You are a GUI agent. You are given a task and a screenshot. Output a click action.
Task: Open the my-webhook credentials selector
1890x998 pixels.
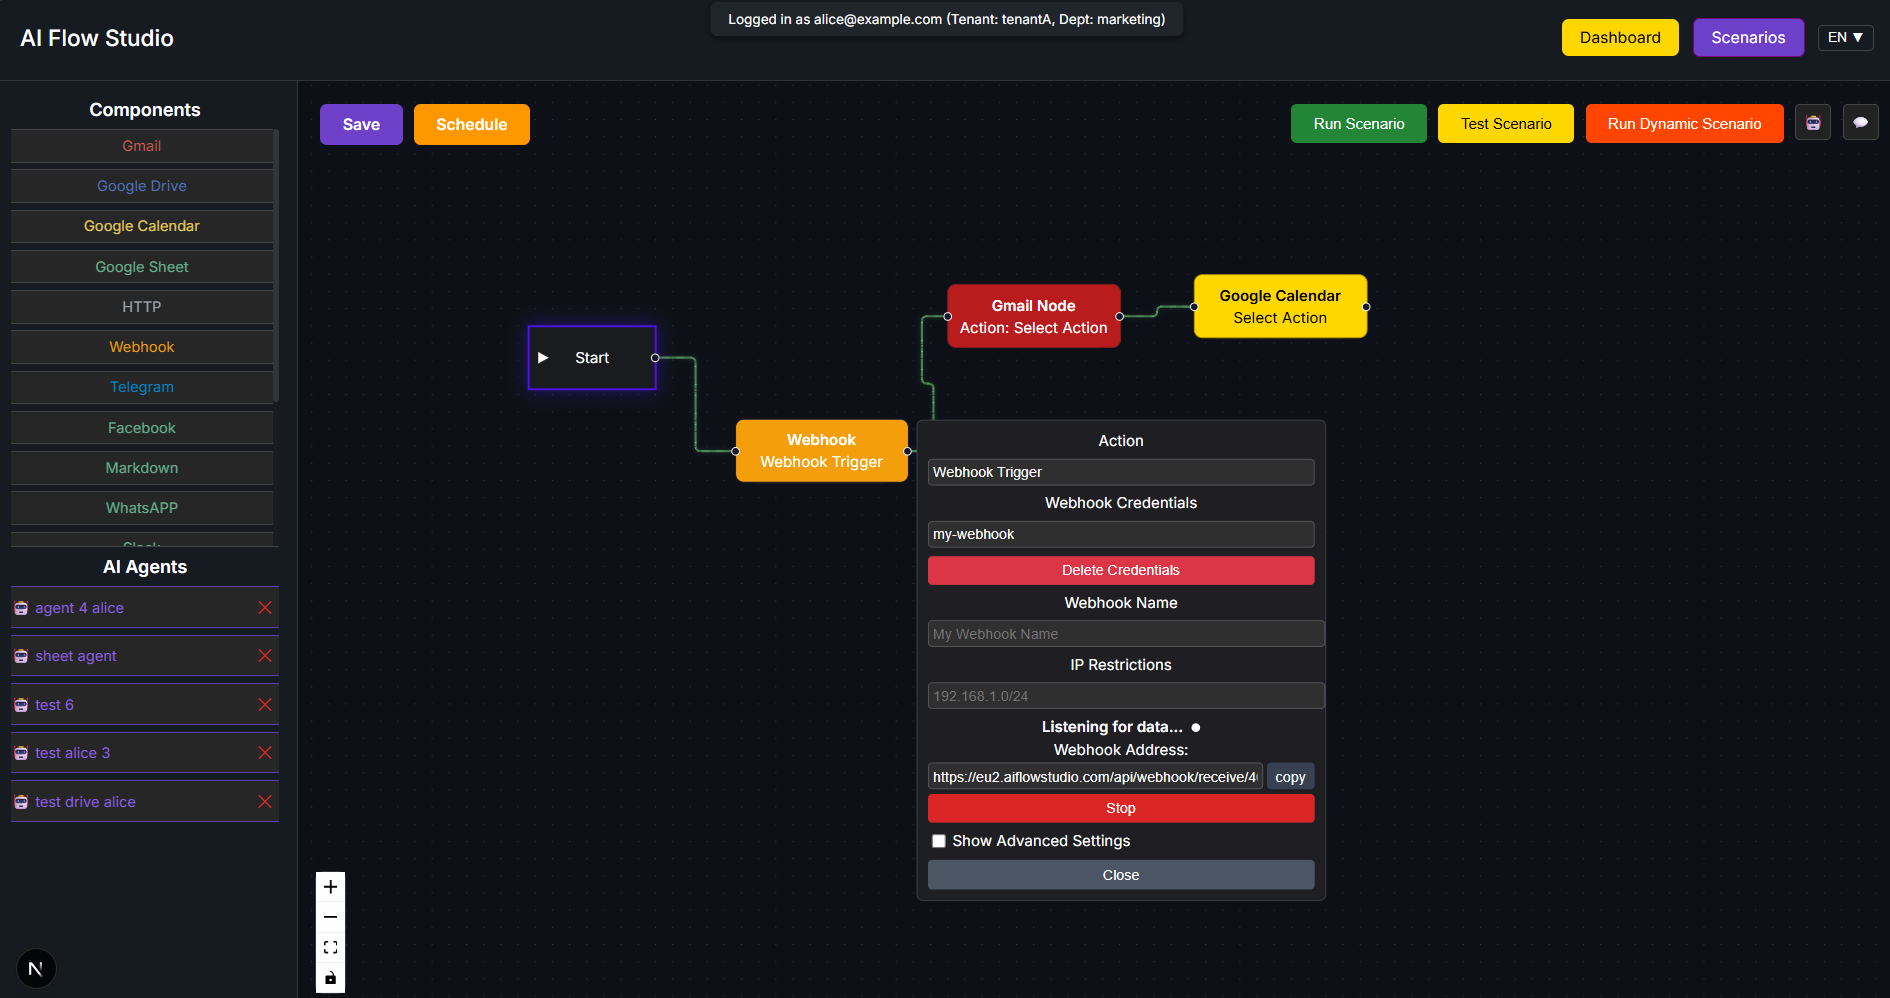[x=1120, y=534]
